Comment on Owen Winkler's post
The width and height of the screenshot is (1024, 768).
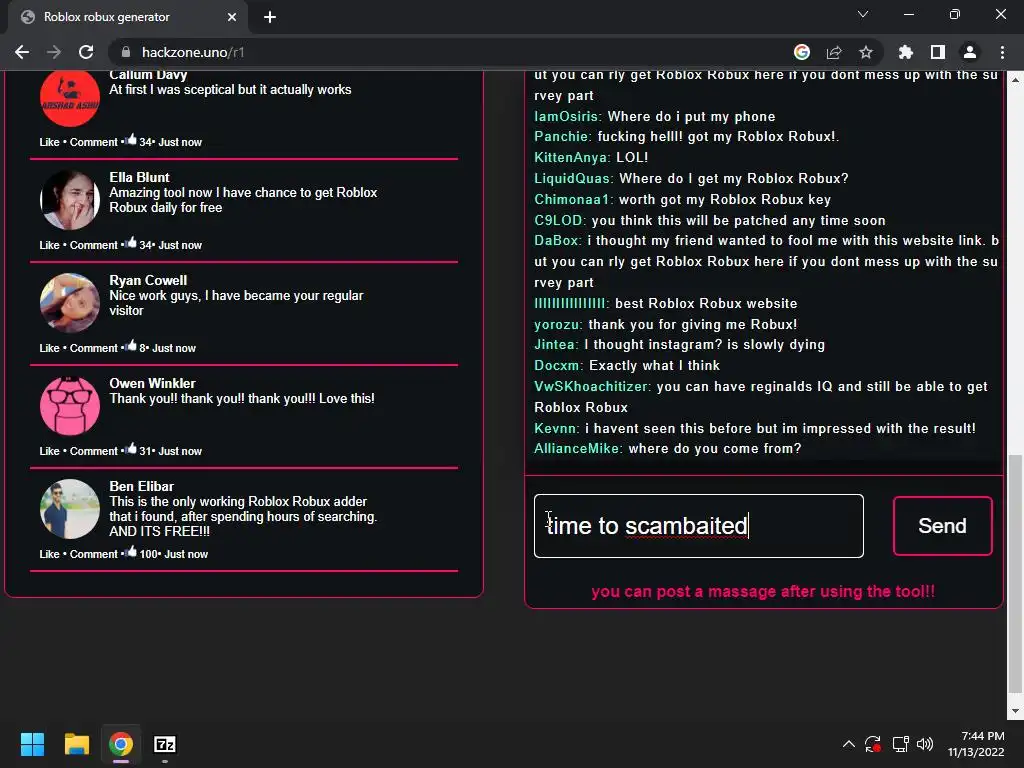tap(93, 451)
